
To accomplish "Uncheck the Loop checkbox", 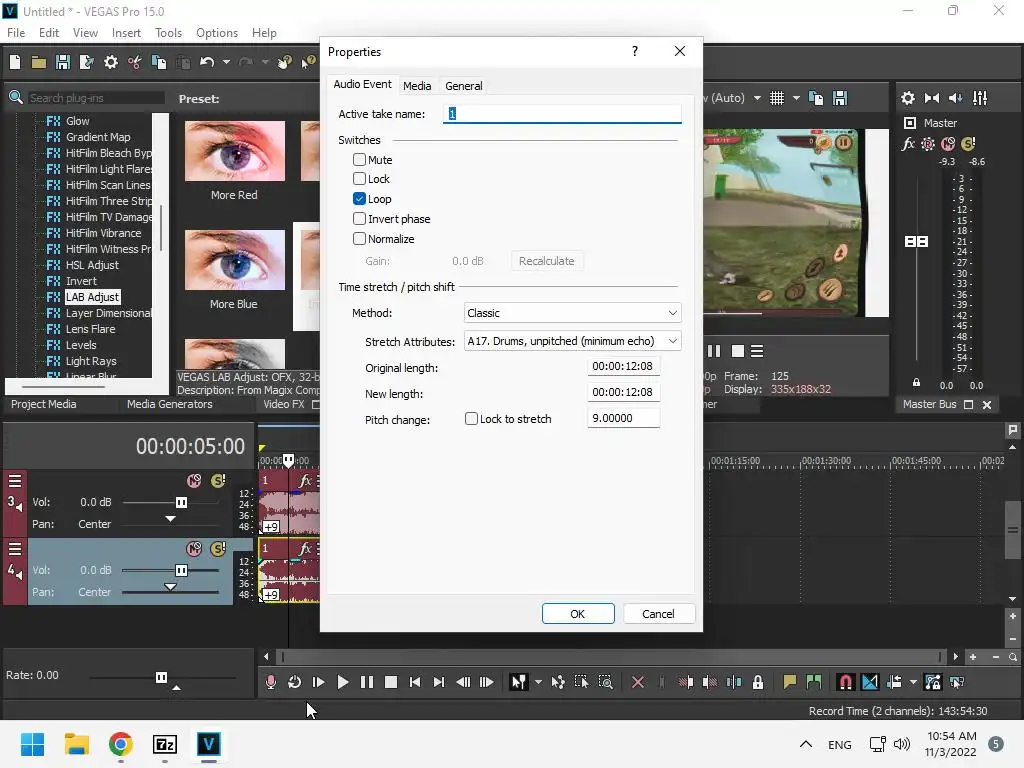I will [359, 199].
